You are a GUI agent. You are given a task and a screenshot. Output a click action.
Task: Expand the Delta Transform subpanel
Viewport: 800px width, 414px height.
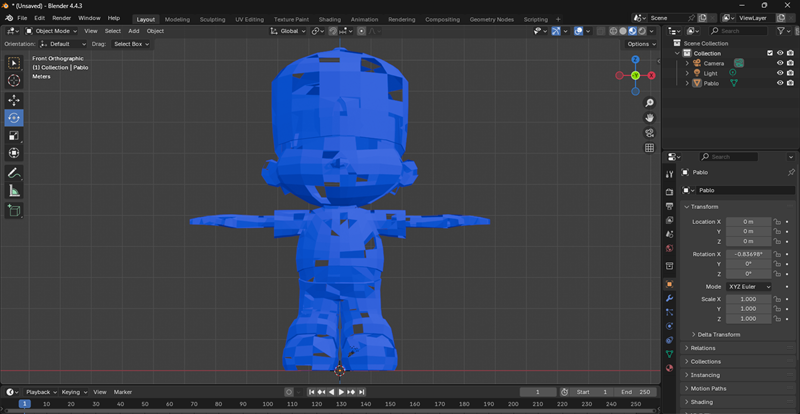coord(719,334)
